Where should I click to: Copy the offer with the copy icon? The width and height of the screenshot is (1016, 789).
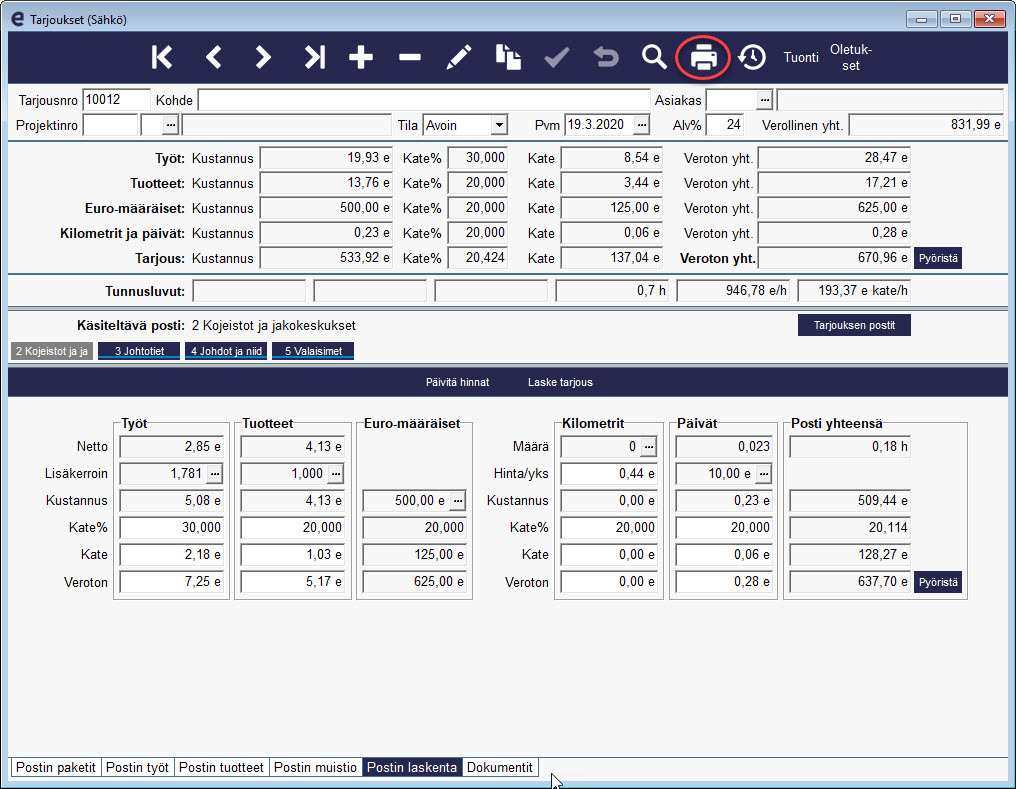[x=508, y=58]
